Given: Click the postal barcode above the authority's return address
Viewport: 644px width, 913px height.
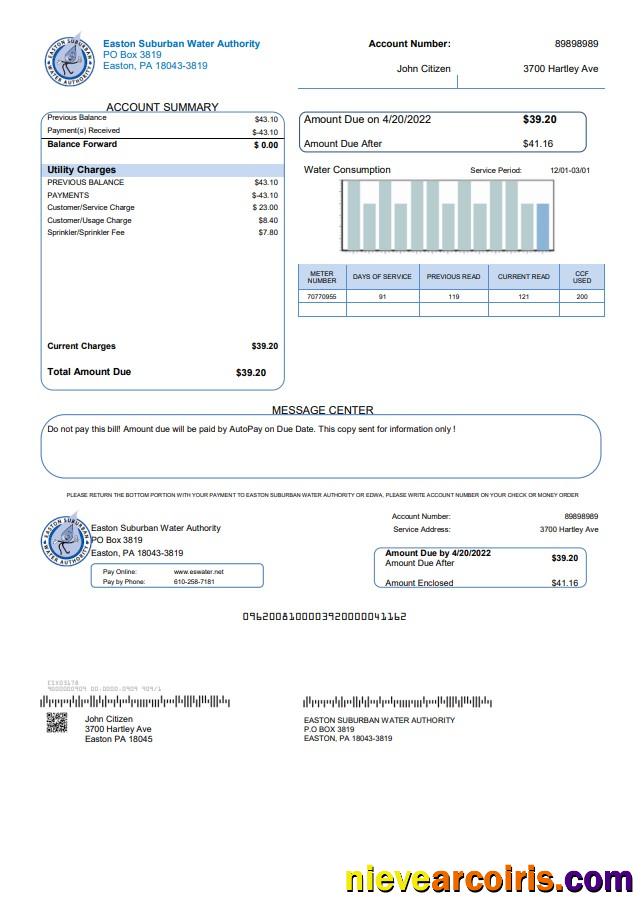Looking at the screenshot, I should pos(383,702).
